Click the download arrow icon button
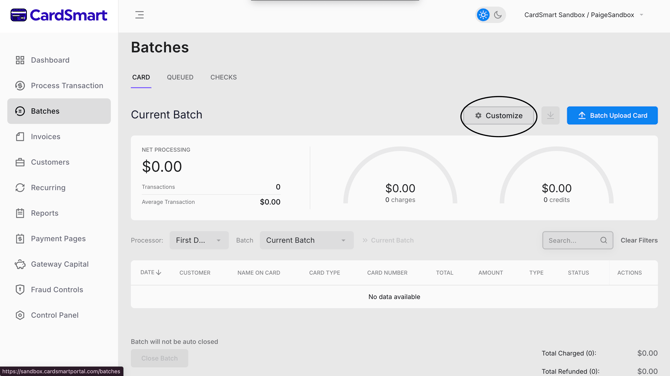The width and height of the screenshot is (670, 376). (550, 116)
